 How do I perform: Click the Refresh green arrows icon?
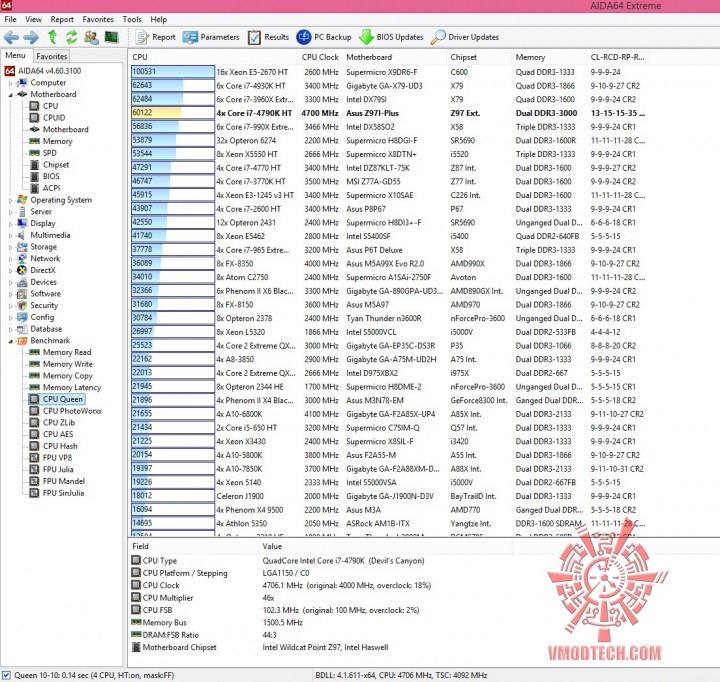71,37
